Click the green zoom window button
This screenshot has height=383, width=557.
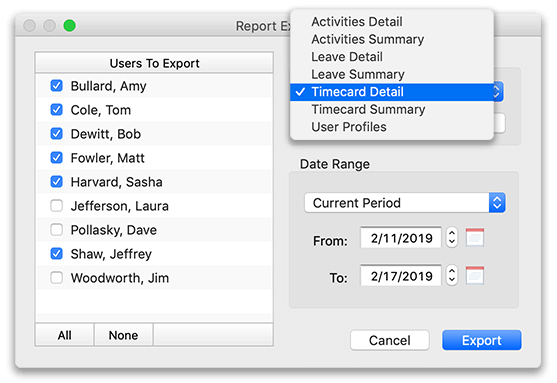click(x=69, y=26)
